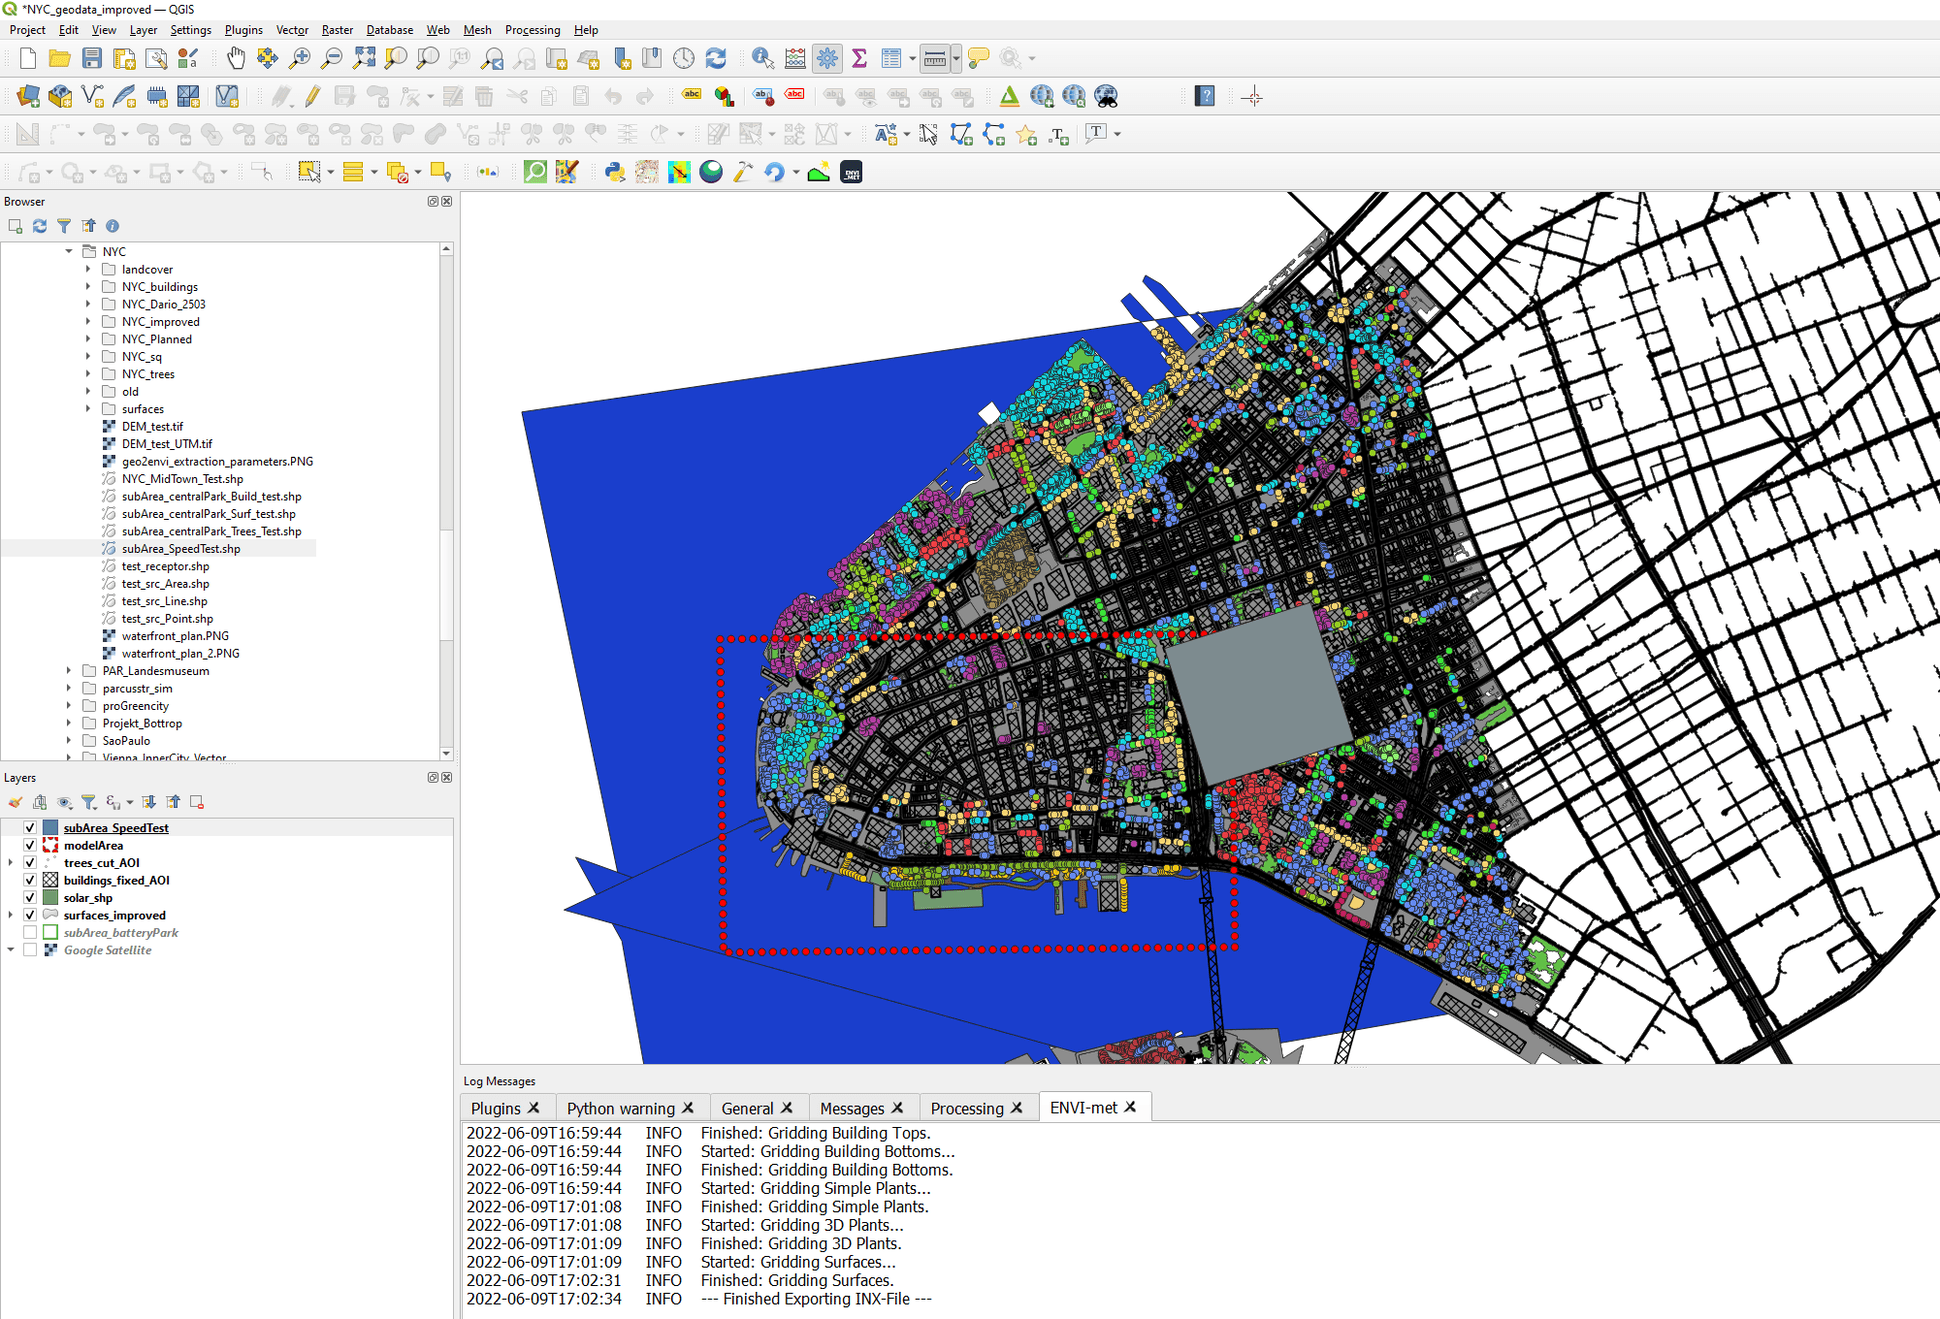
Task: Click the Refresh map icon
Action: 716,58
